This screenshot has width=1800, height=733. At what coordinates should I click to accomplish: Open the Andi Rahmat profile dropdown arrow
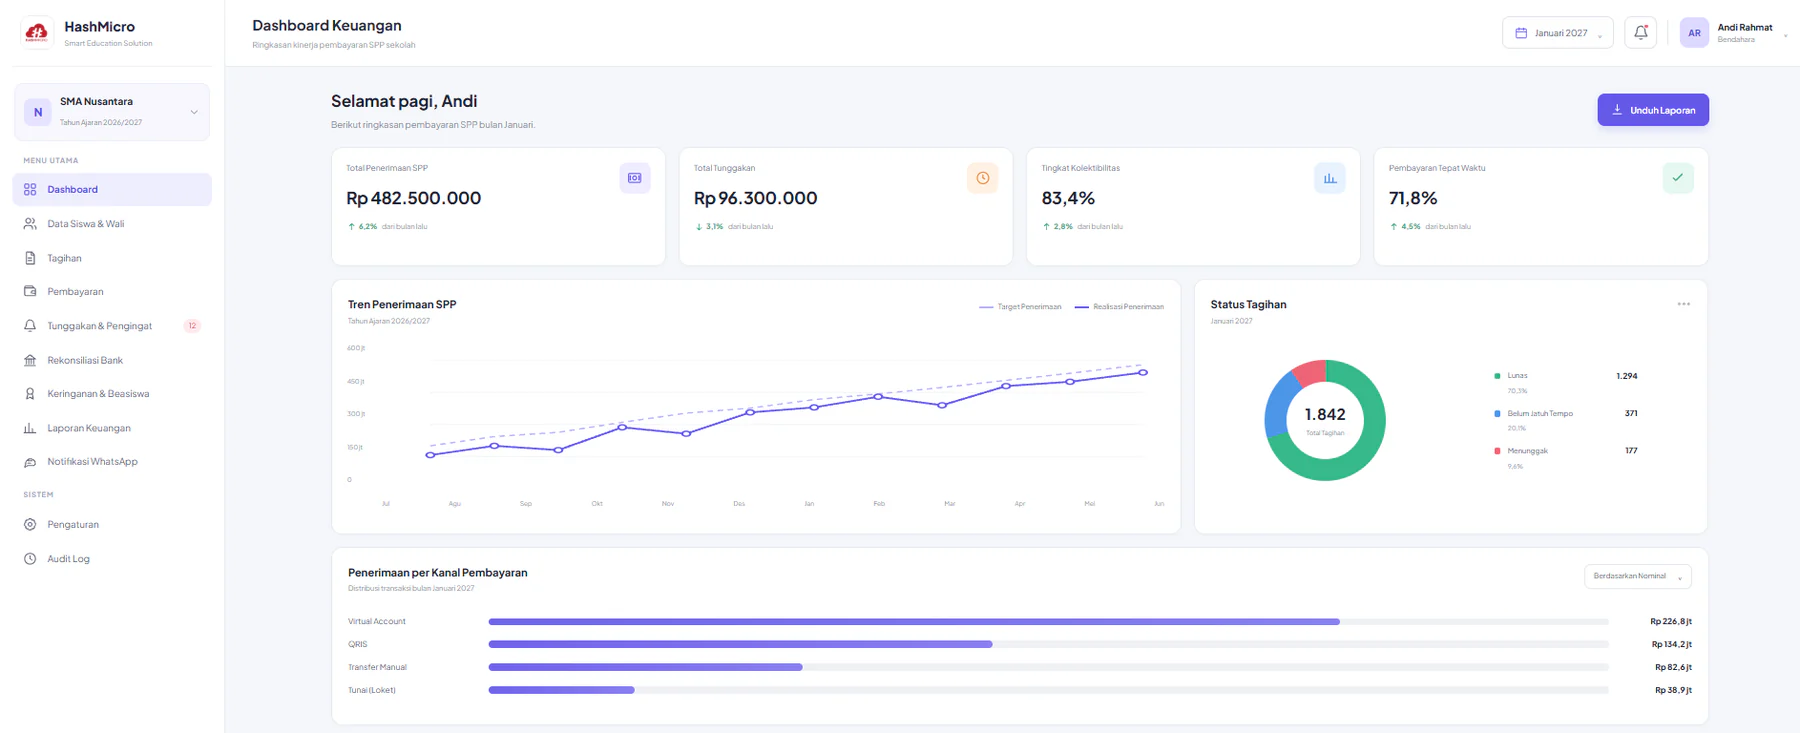[x=1786, y=35]
